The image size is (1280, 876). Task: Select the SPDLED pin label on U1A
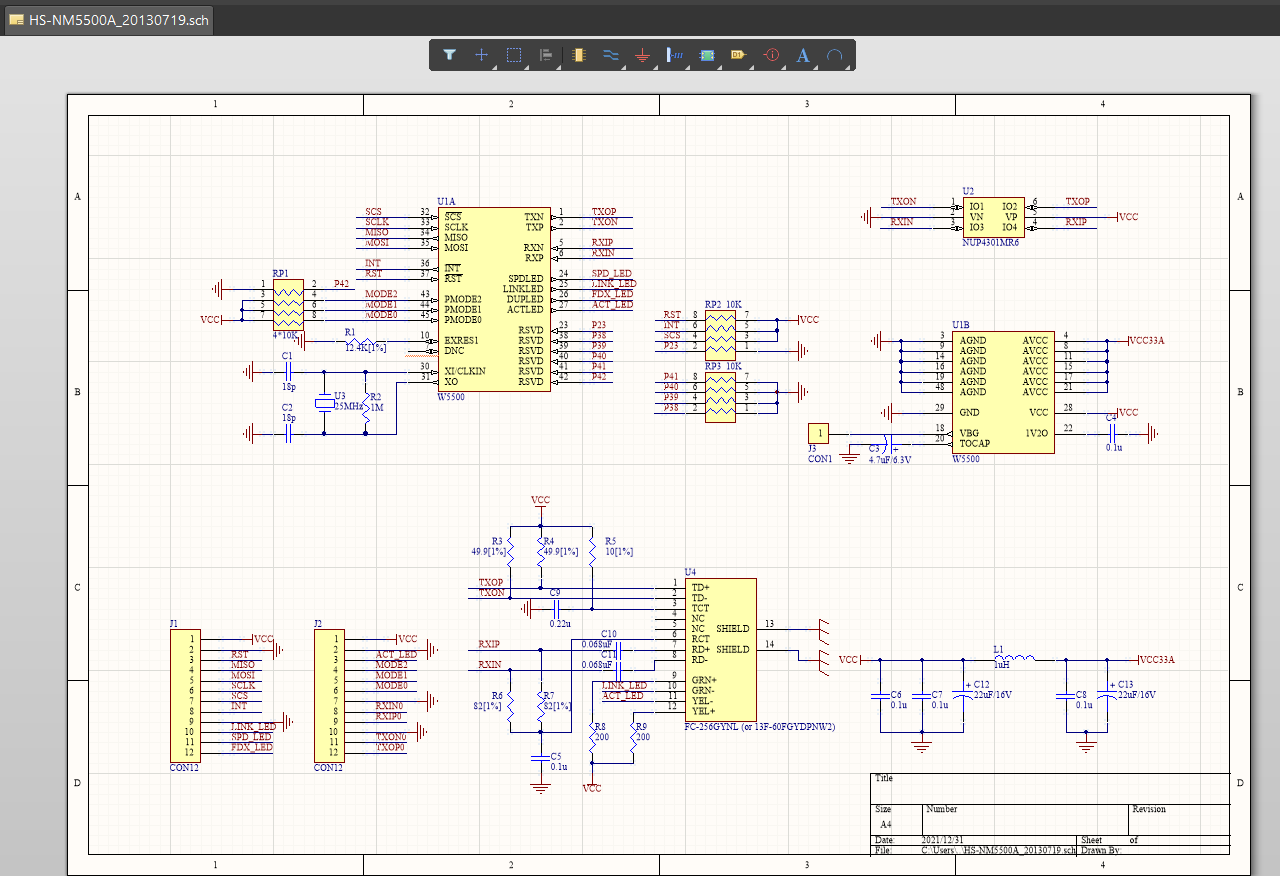click(525, 278)
